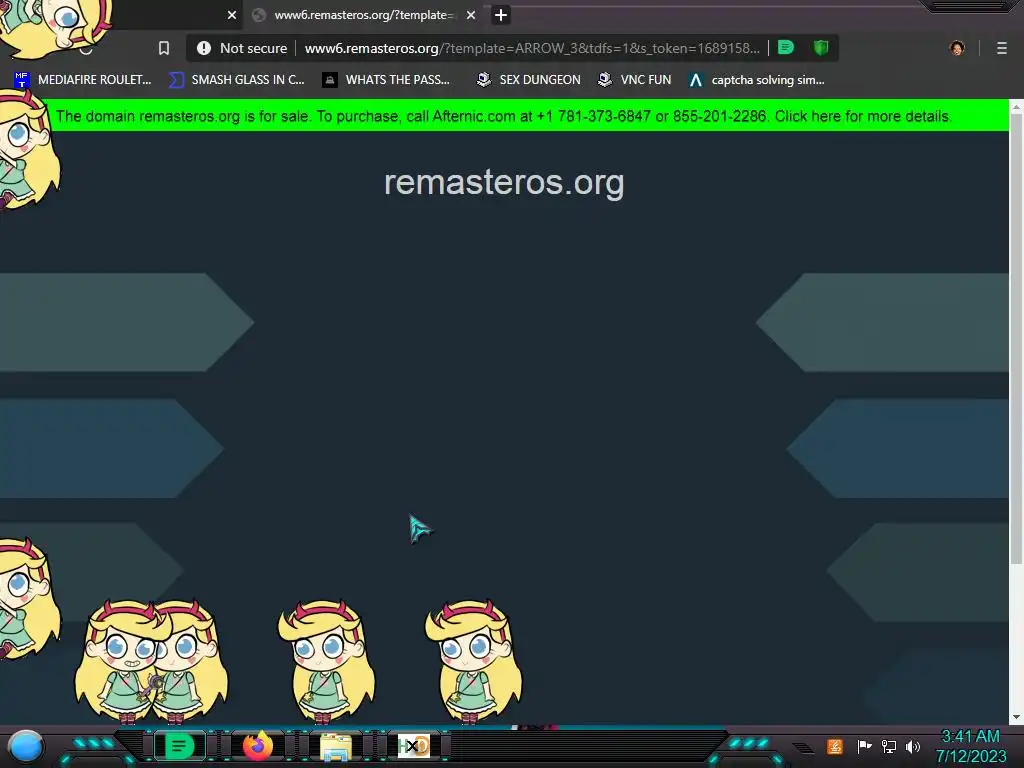Open Action Center flag tray icon
The image size is (1024, 768).
coord(864,746)
